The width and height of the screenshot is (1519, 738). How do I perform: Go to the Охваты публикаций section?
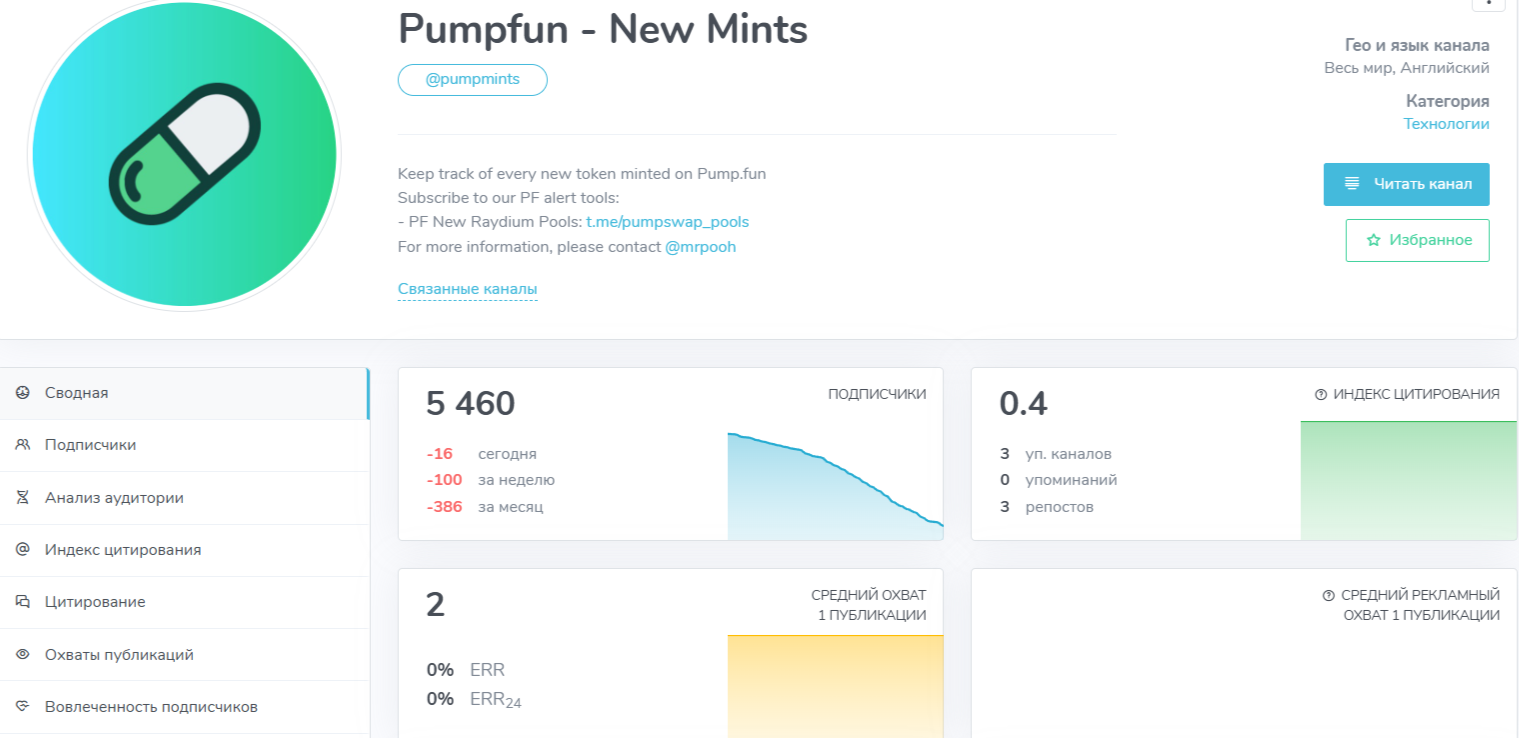click(119, 655)
